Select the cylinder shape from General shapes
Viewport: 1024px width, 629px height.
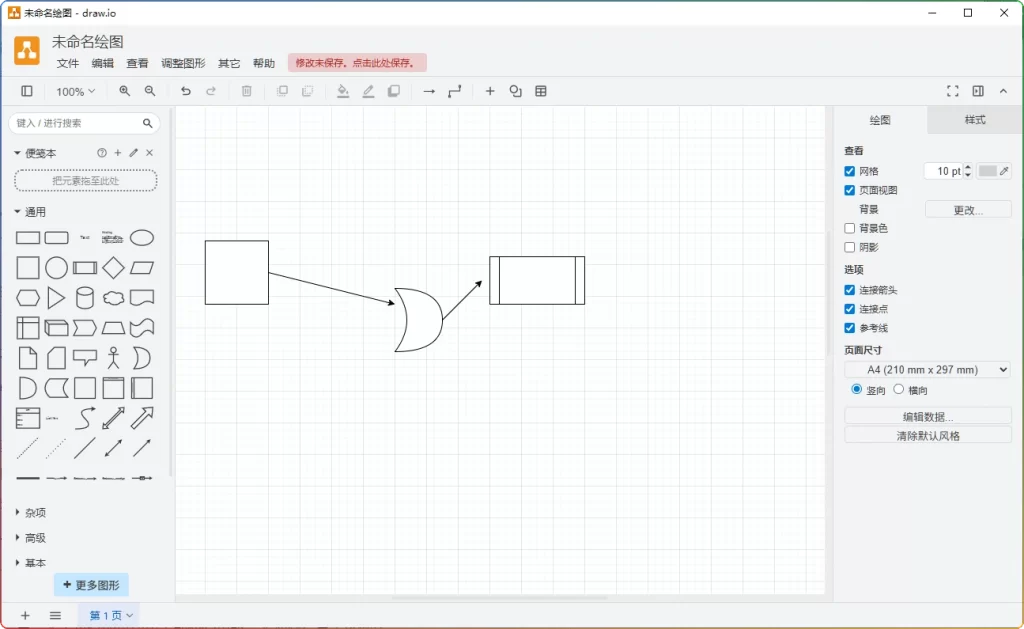[84, 297]
